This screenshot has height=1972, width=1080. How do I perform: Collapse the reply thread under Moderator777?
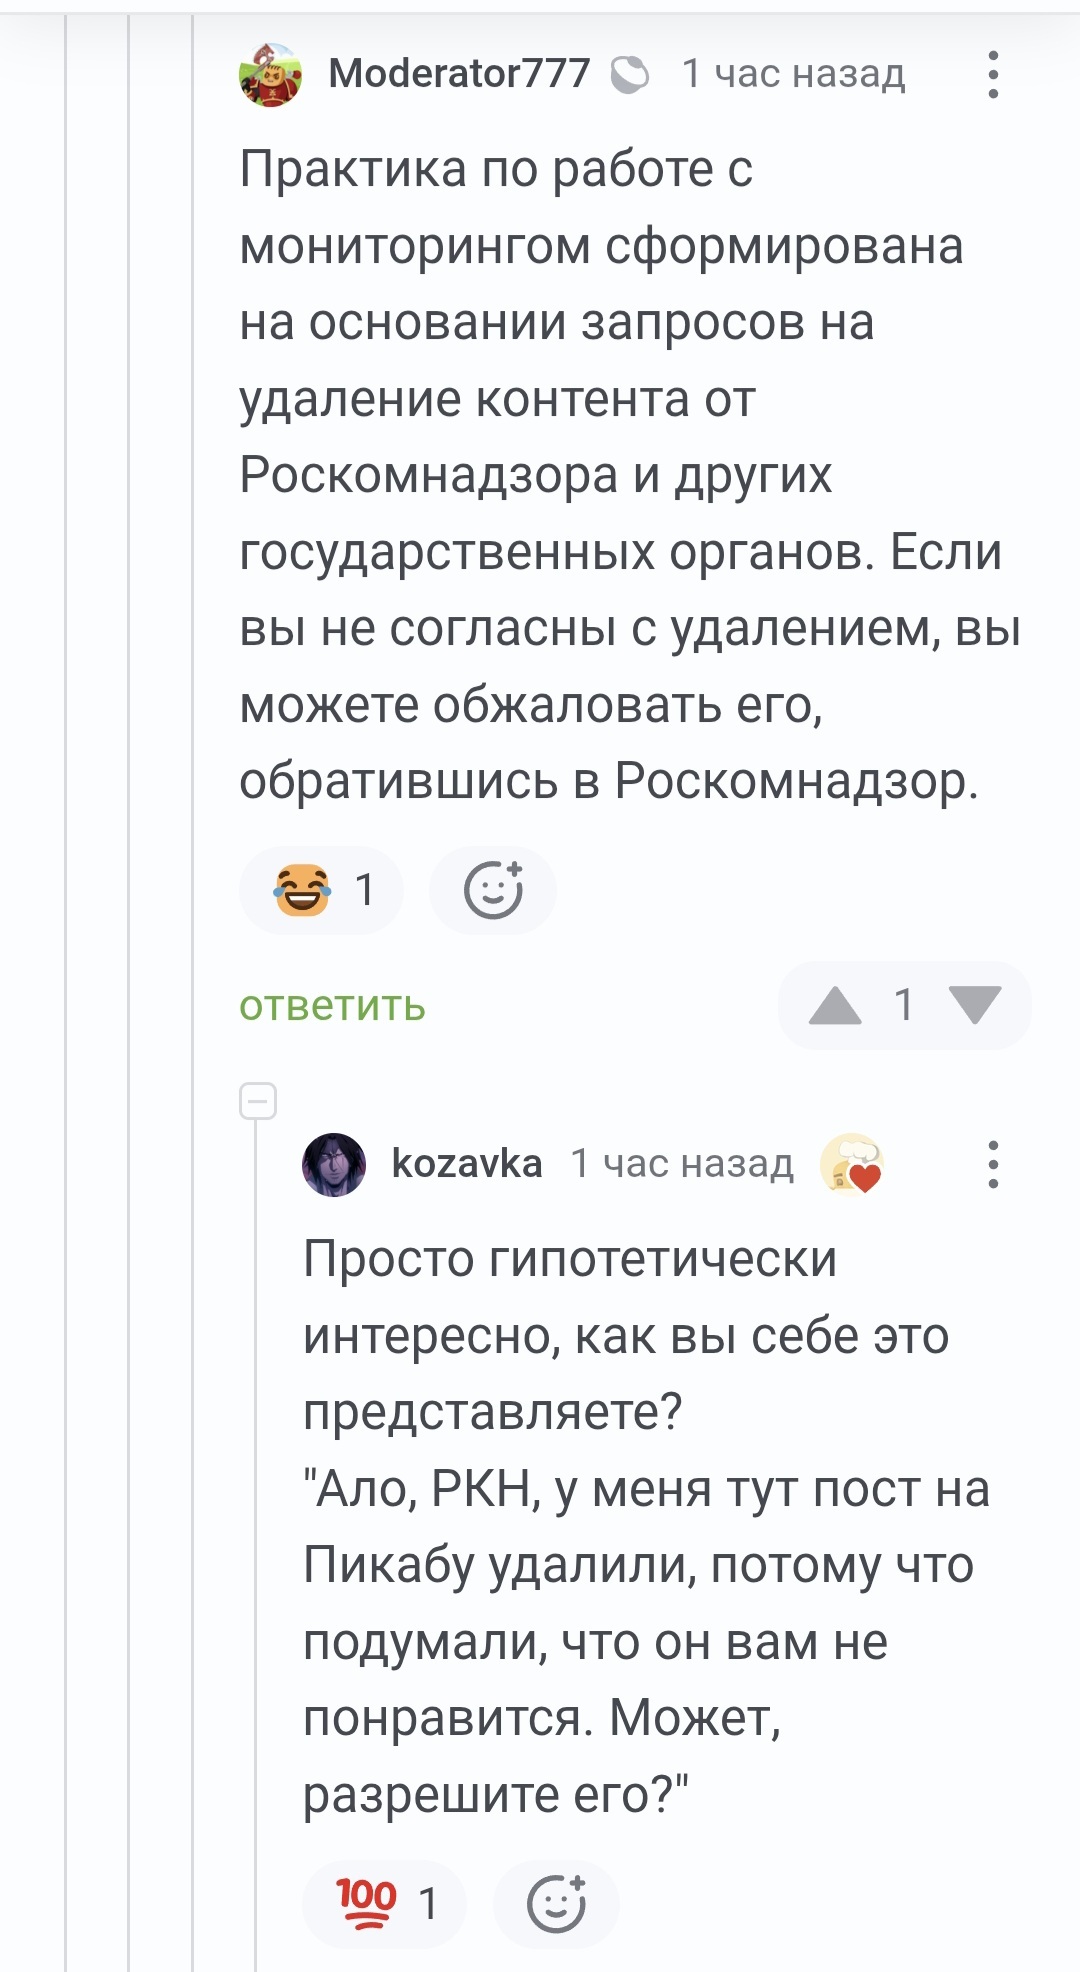click(x=258, y=1101)
